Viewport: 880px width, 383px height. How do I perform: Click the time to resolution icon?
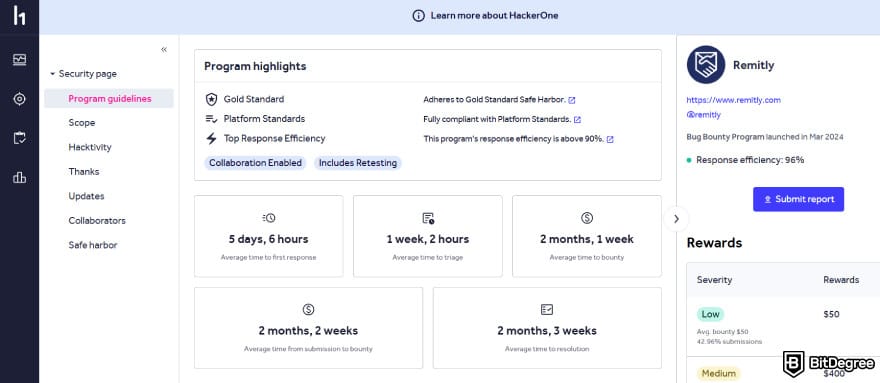pos(547,309)
